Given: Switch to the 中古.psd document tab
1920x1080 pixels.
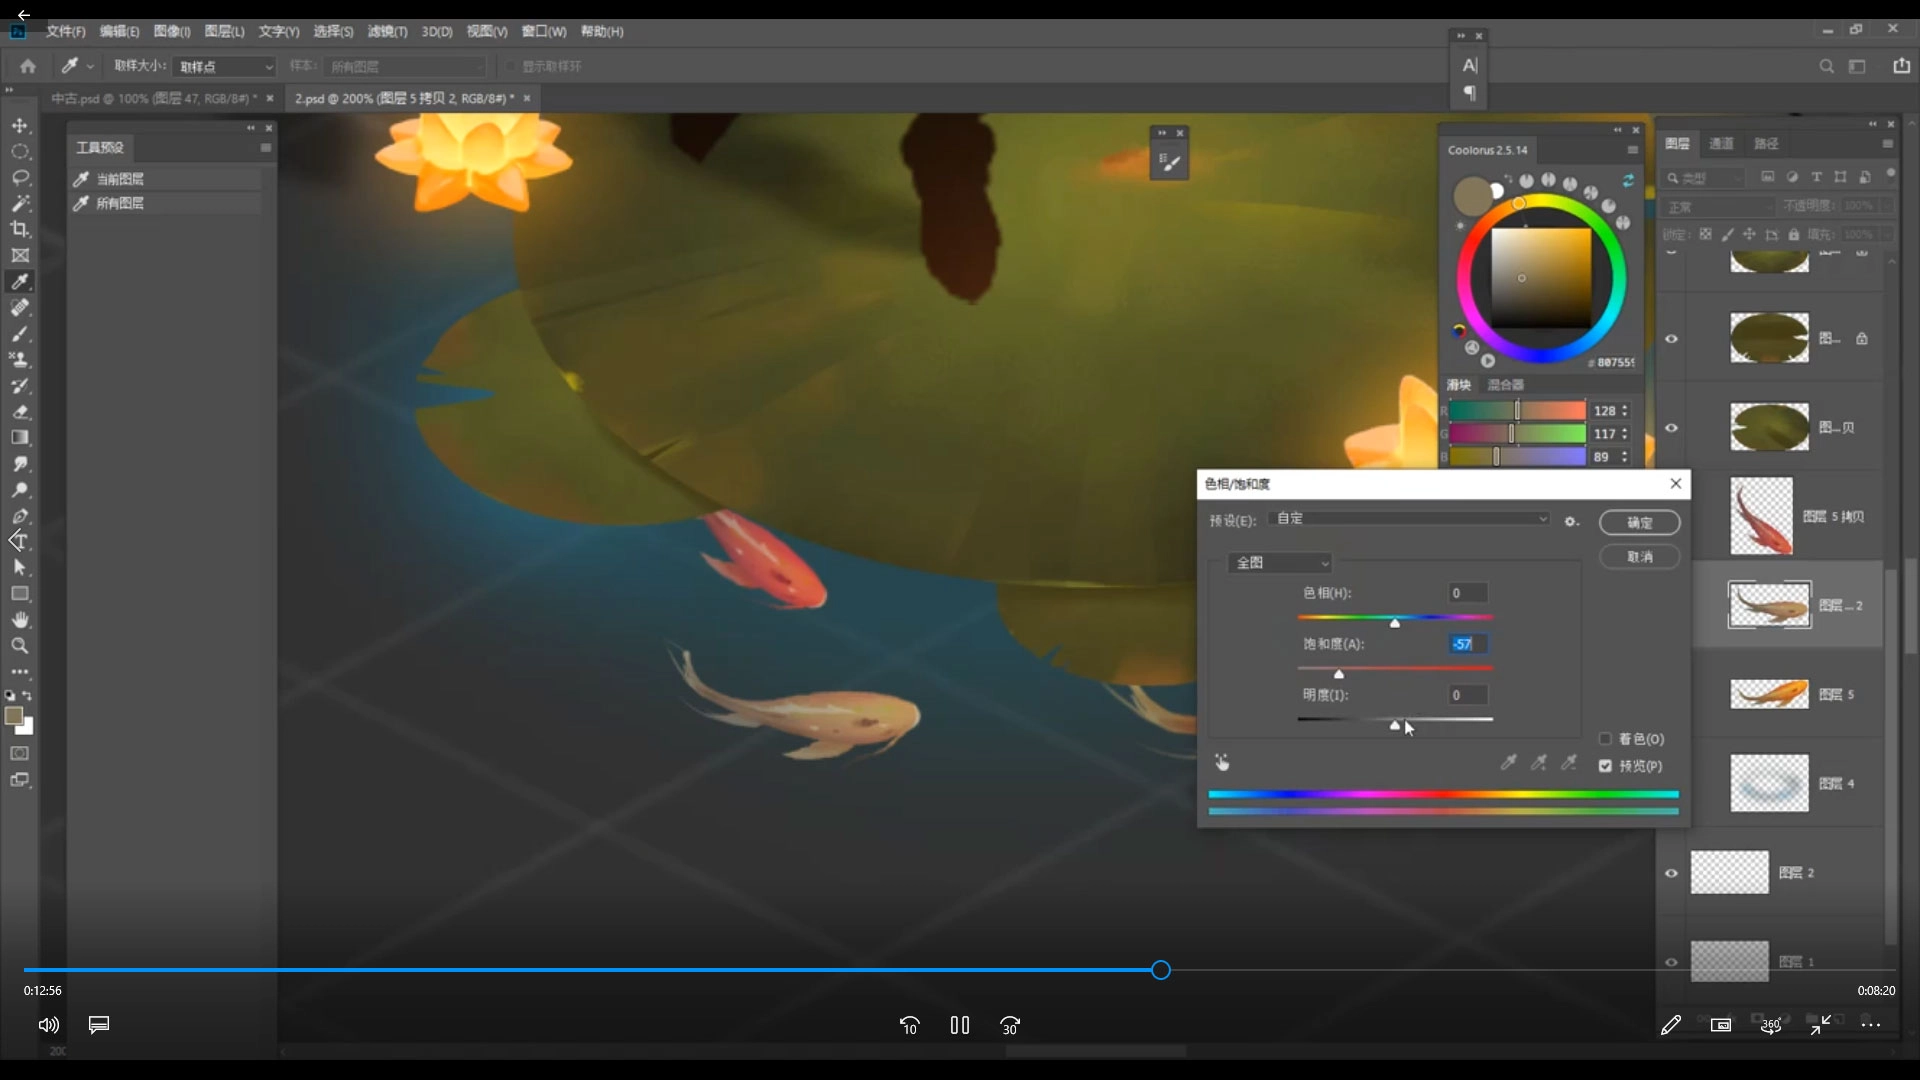Looking at the screenshot, I should click(150, 99).
